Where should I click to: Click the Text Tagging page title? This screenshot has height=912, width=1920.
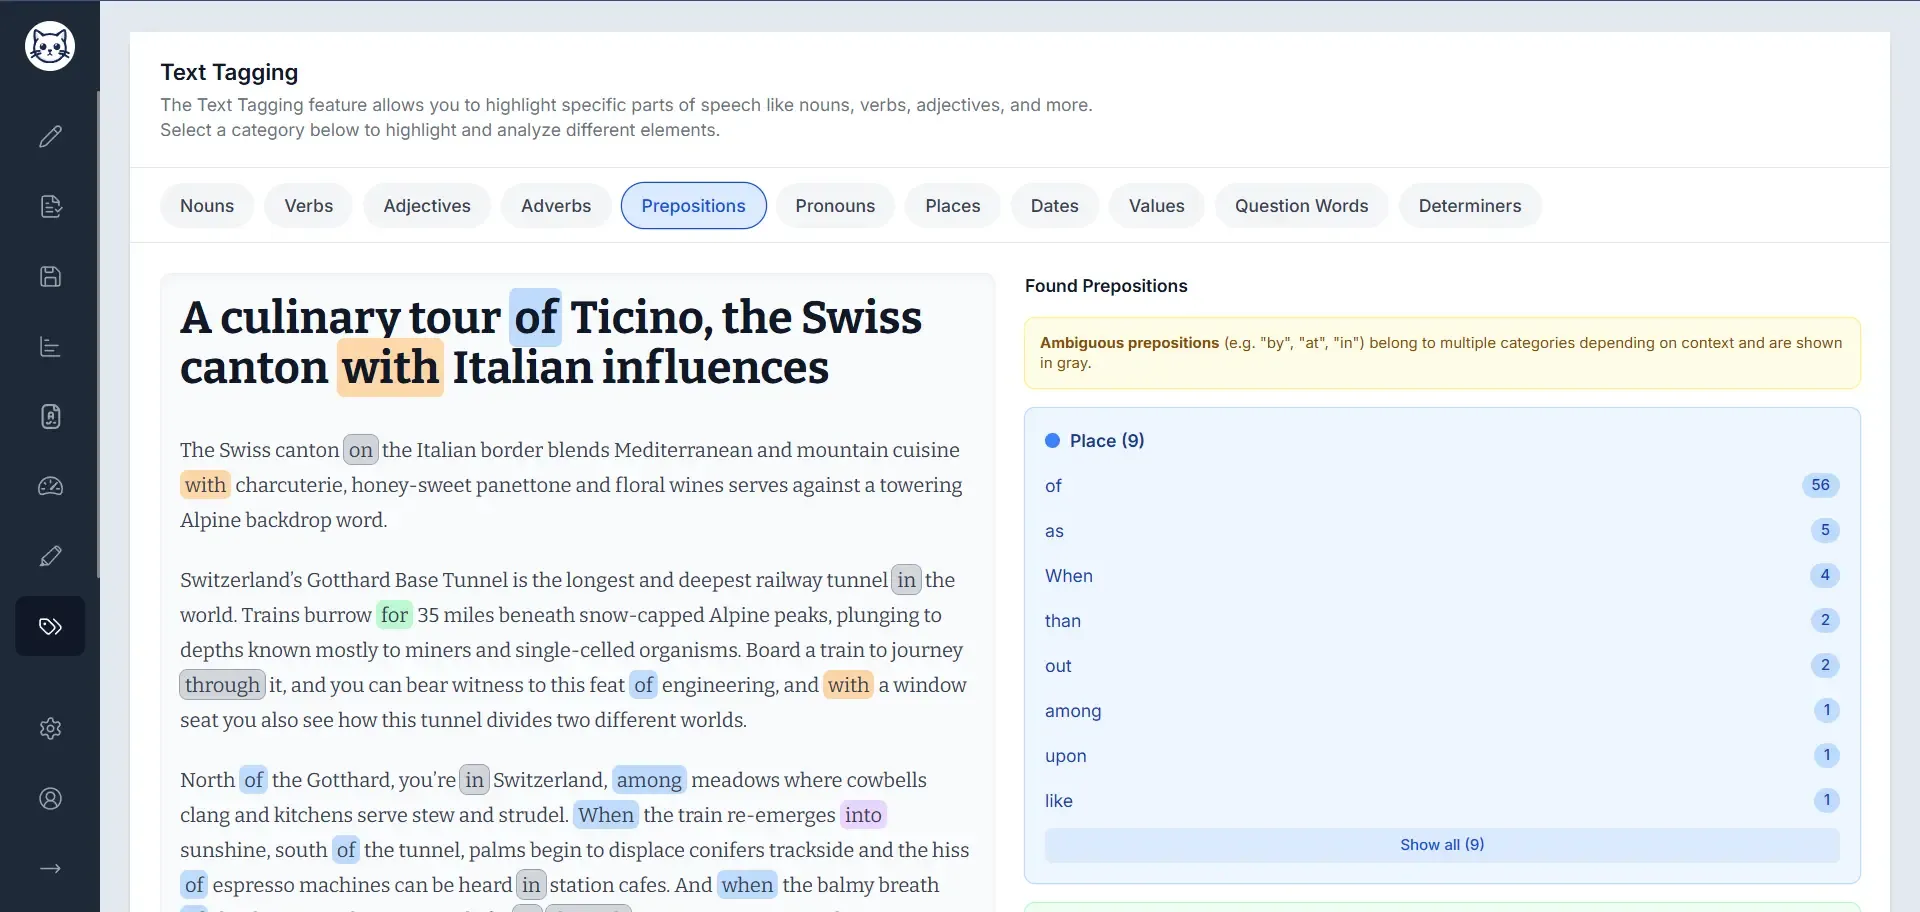click(229, 72)
